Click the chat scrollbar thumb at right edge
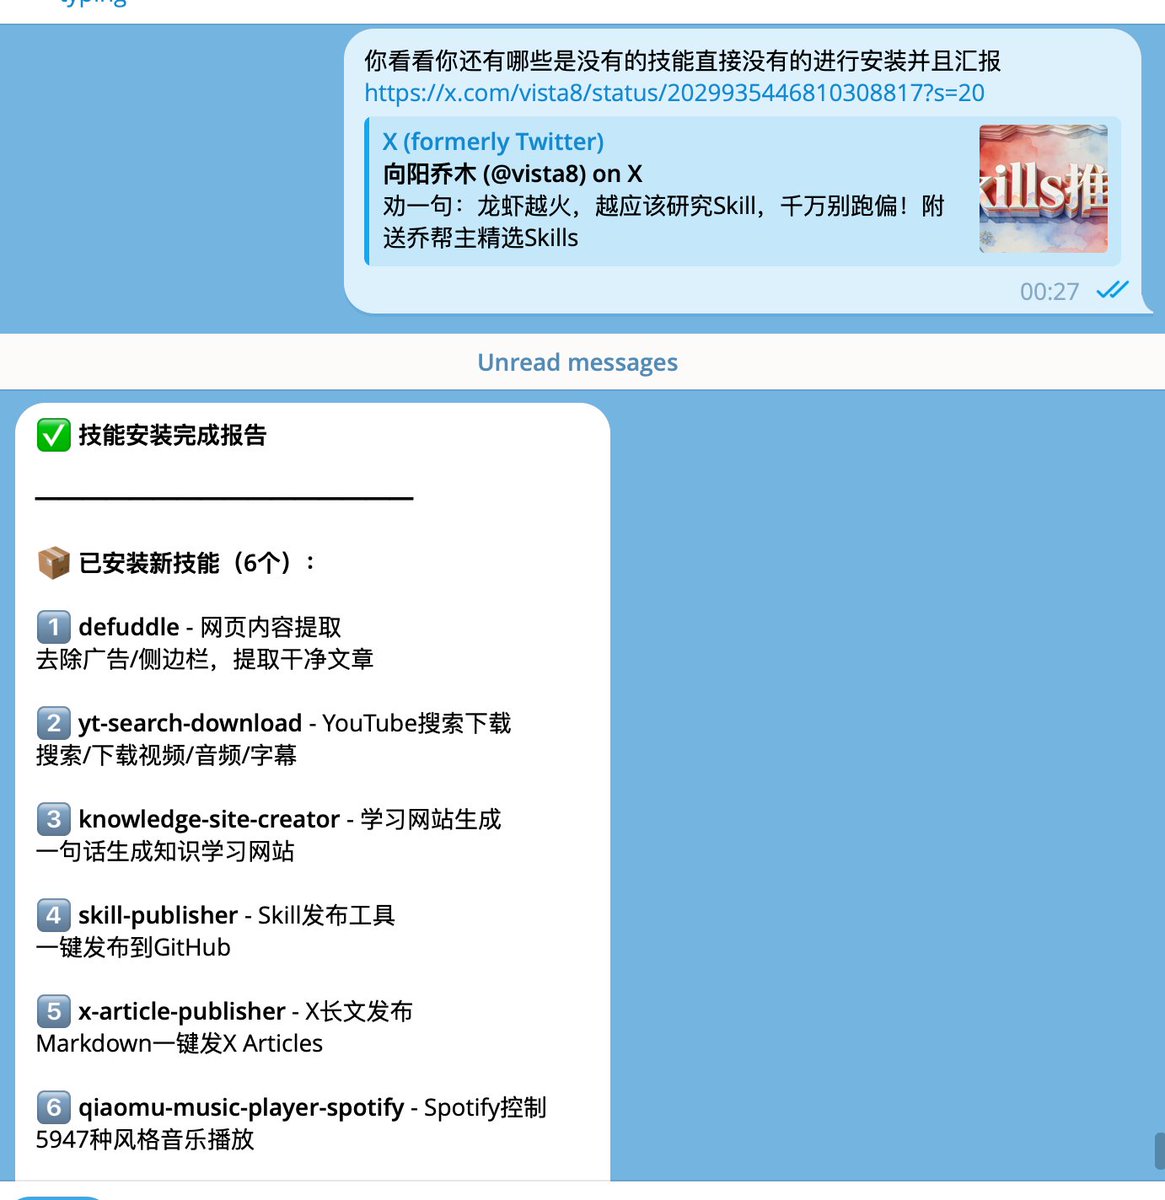This screenshot has width=1165, height=1200. click(1159, 1150)
